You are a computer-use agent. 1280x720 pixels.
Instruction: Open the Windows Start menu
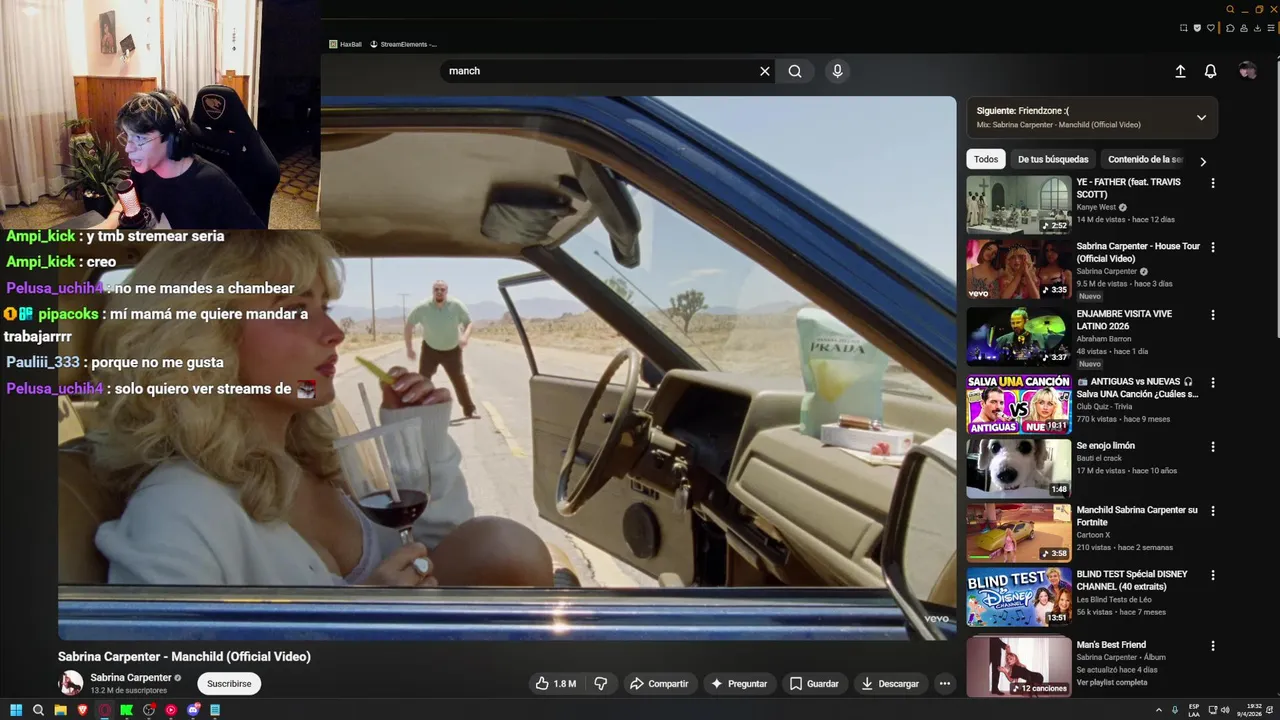16,710
